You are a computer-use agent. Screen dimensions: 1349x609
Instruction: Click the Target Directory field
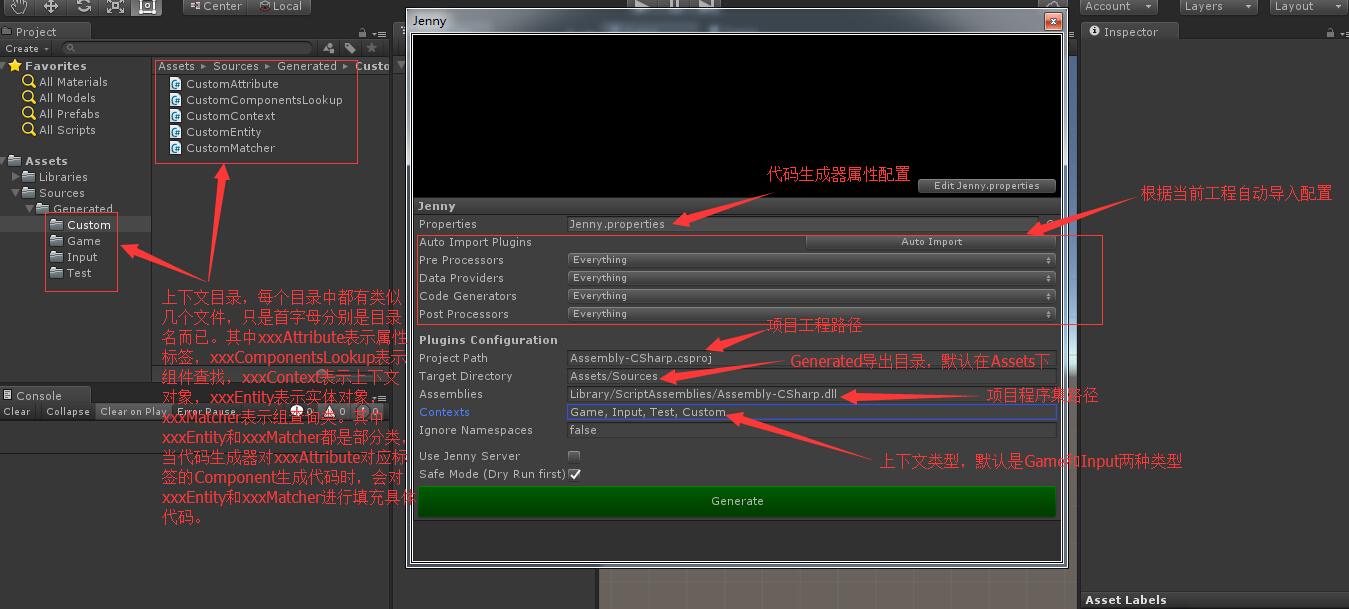[x=811, y=376]
